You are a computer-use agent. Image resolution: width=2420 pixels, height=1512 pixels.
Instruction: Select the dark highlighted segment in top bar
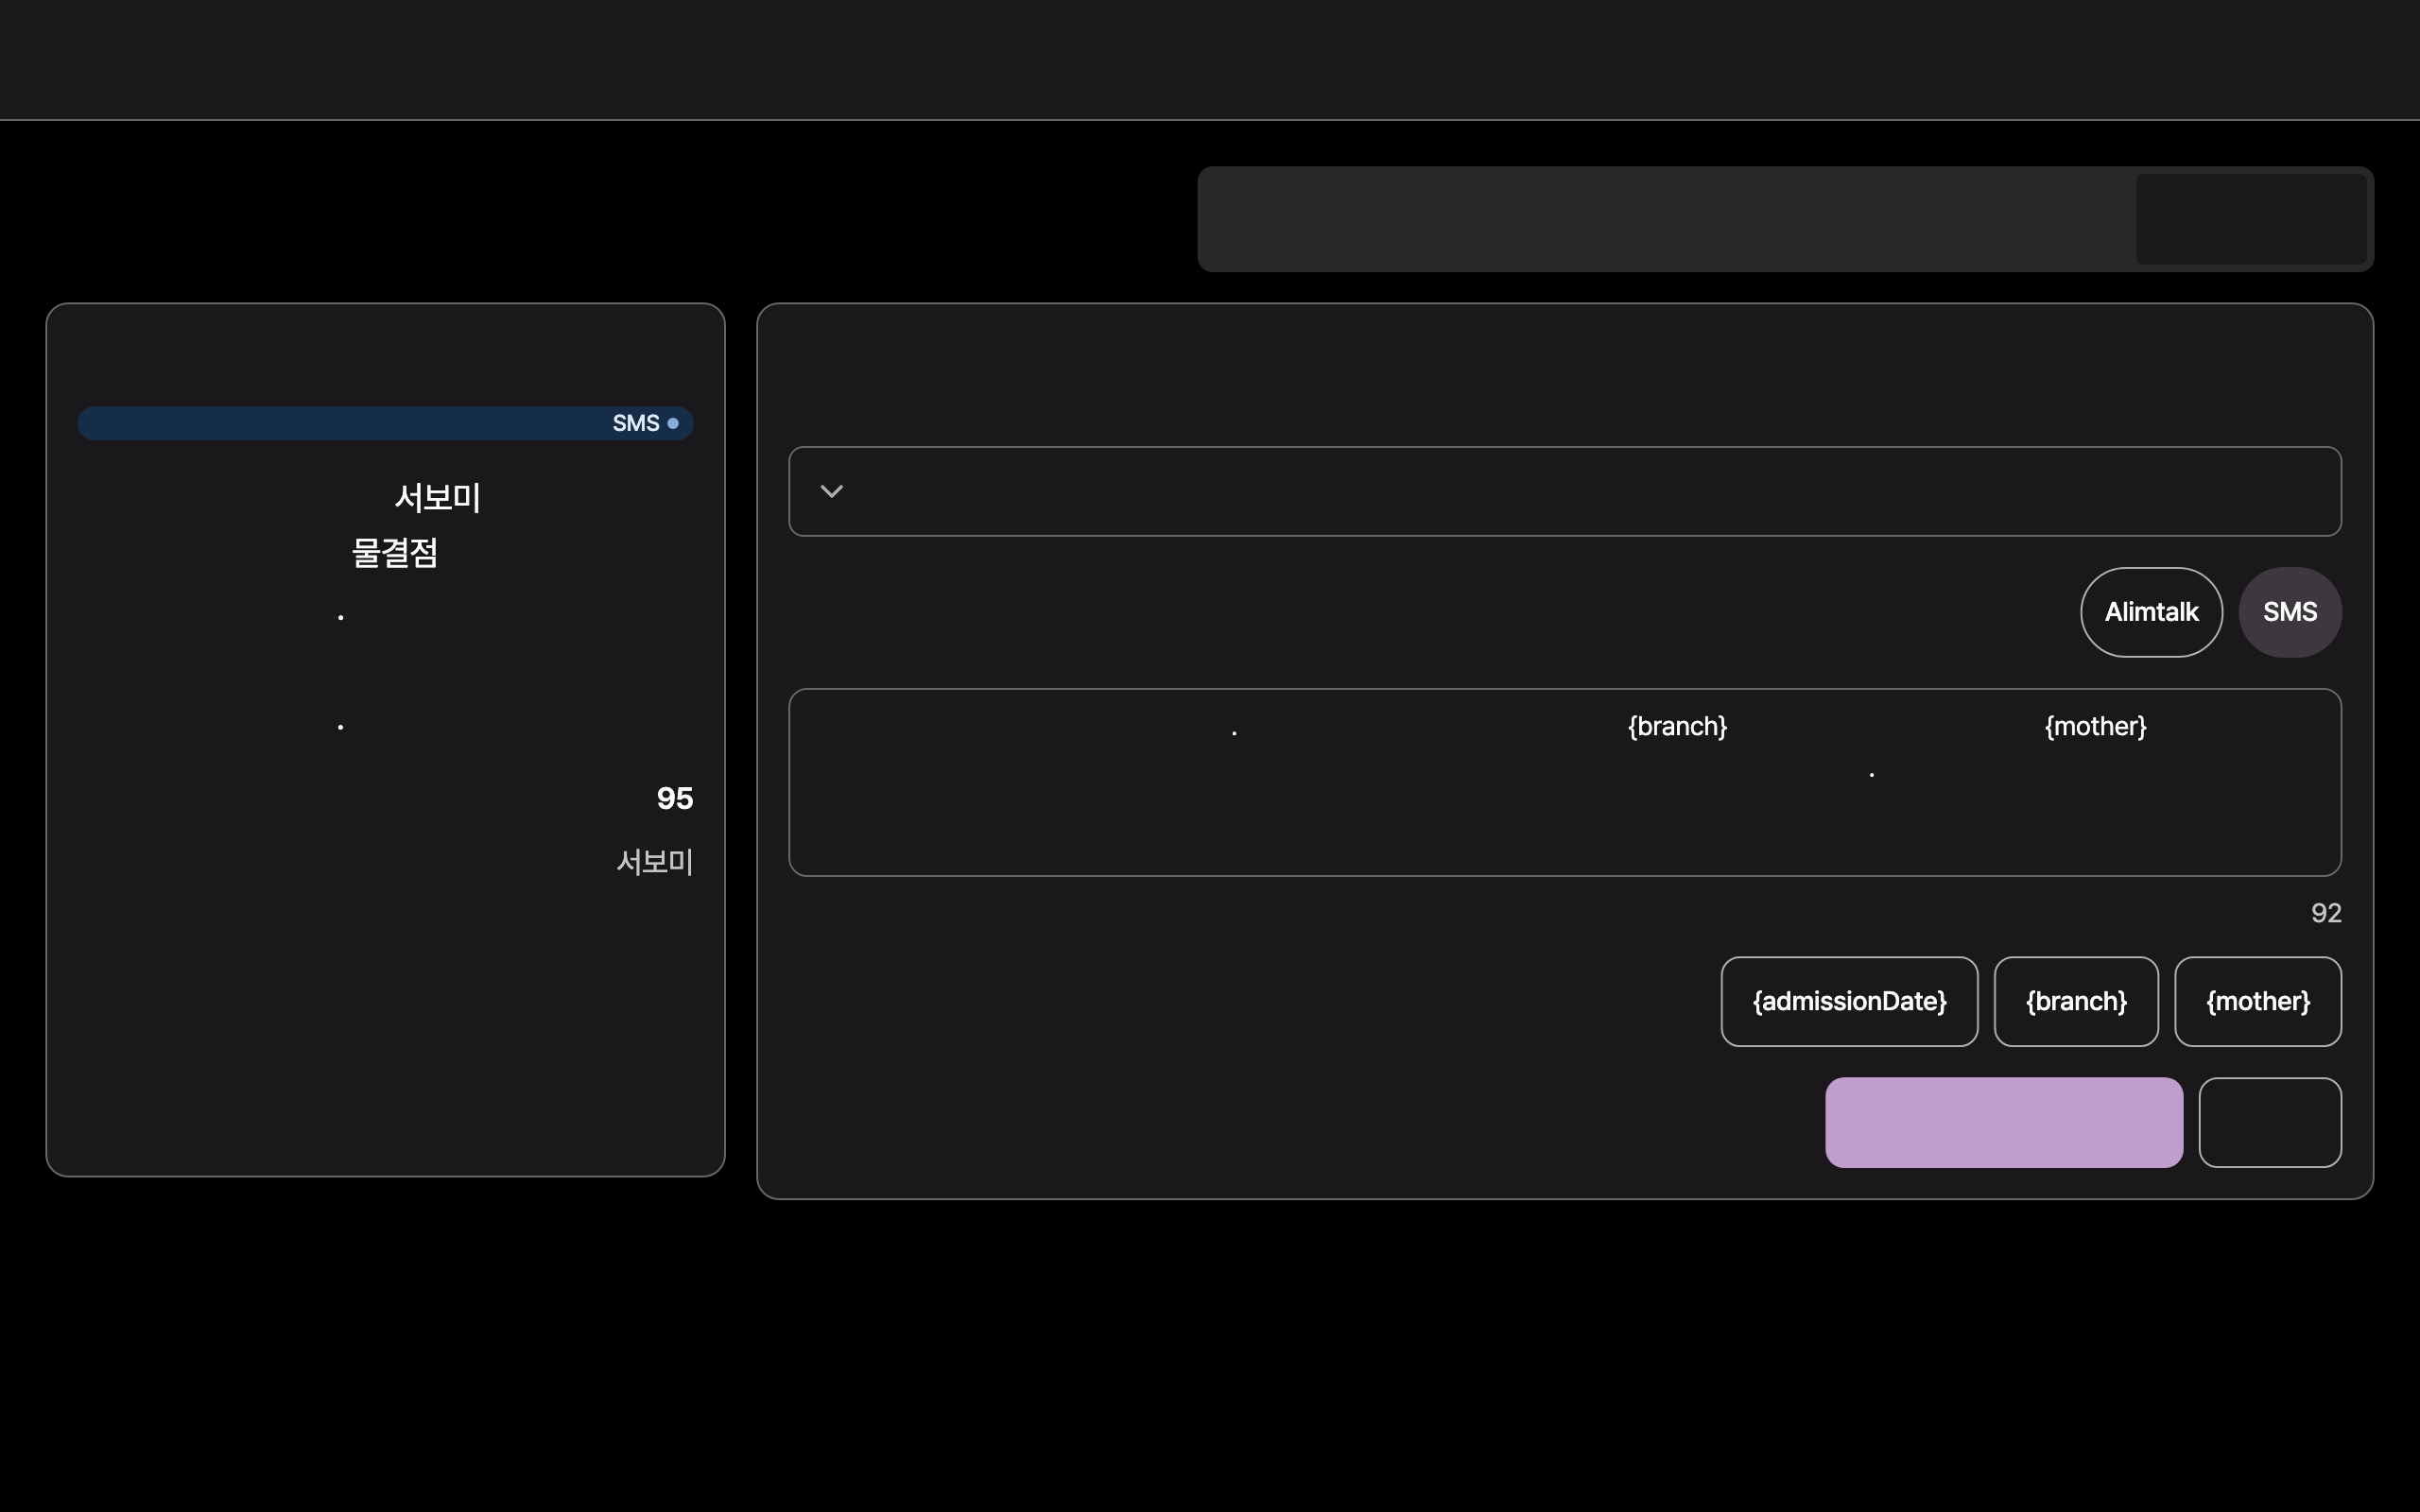point(2251,219)
